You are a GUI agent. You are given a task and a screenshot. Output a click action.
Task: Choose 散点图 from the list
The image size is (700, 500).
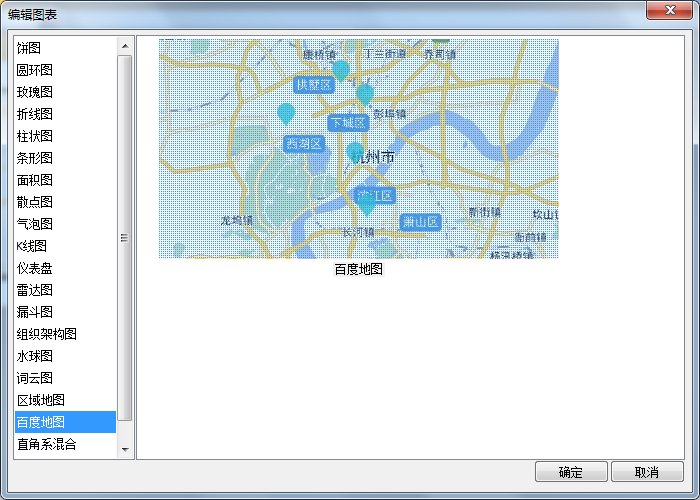pyautogui.click(x=35, y=202)
